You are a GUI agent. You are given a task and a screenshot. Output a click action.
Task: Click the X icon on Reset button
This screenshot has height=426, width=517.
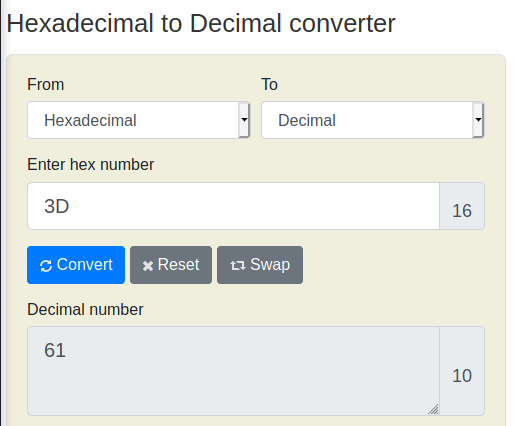click(148, 266)
